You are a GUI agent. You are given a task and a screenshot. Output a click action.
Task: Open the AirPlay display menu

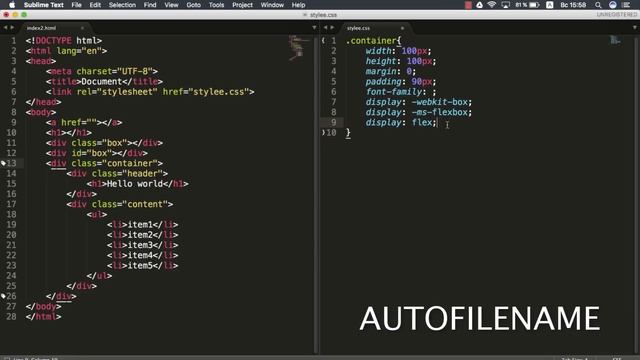coord(505,5)
